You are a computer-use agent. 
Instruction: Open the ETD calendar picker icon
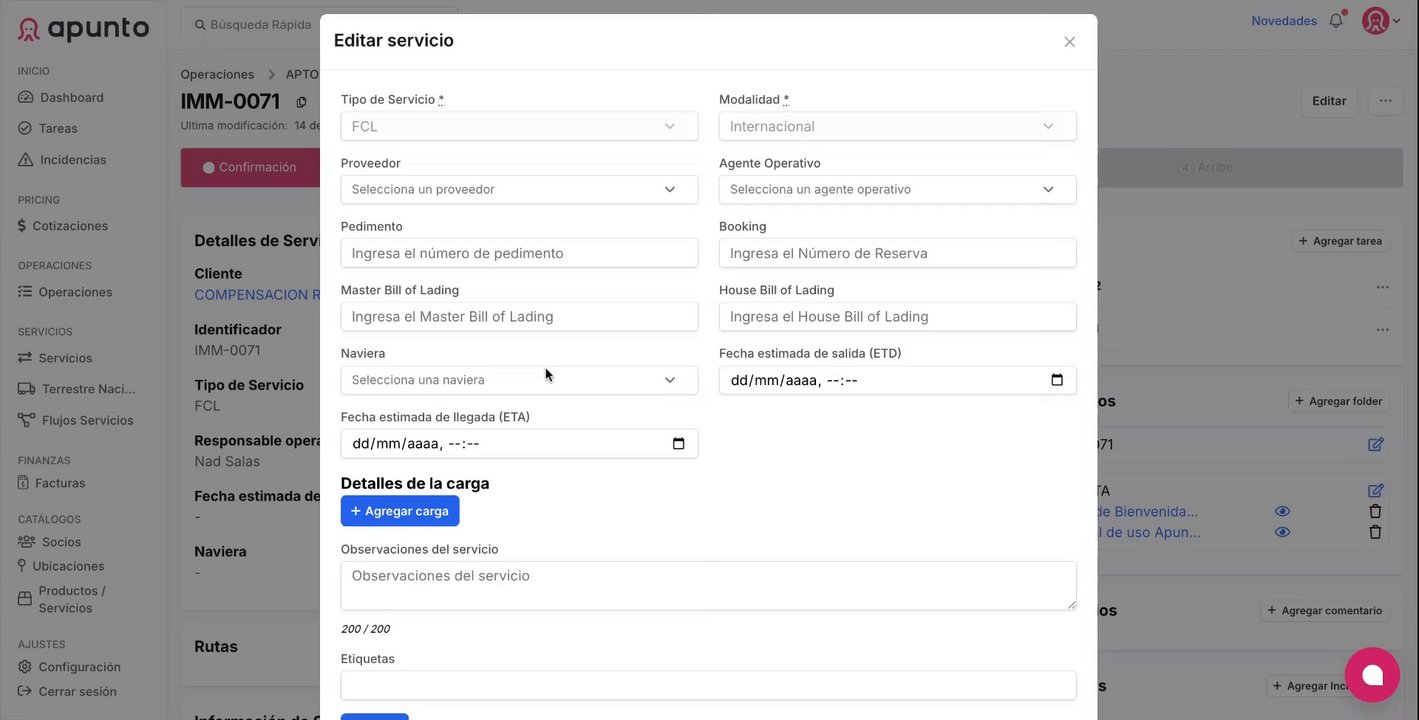pyautogui.click(x=1057, y=380)
